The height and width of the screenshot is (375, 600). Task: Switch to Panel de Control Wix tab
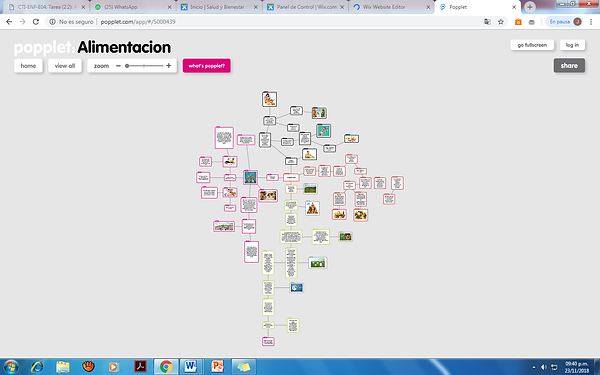coord(305,7)
